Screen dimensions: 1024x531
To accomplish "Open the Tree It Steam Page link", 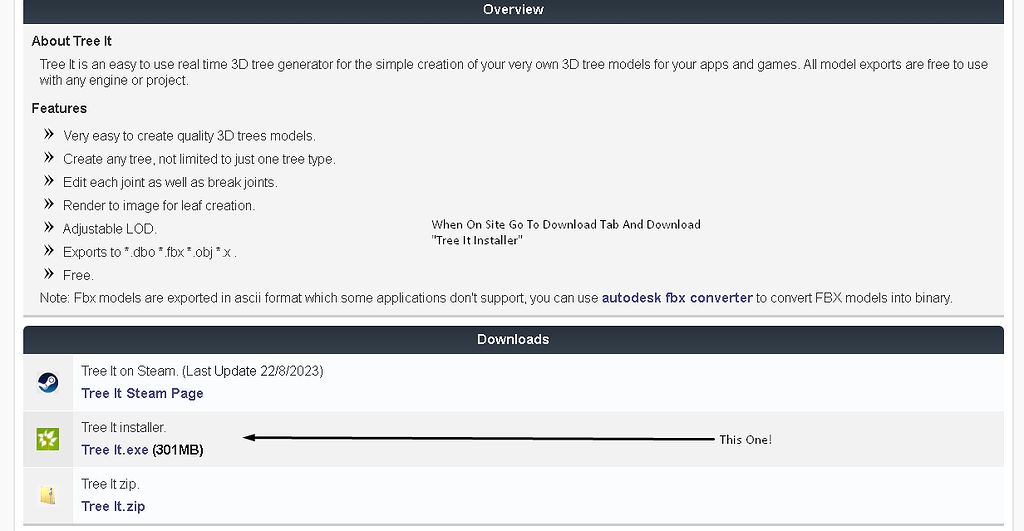I will [x=142, y=393].
